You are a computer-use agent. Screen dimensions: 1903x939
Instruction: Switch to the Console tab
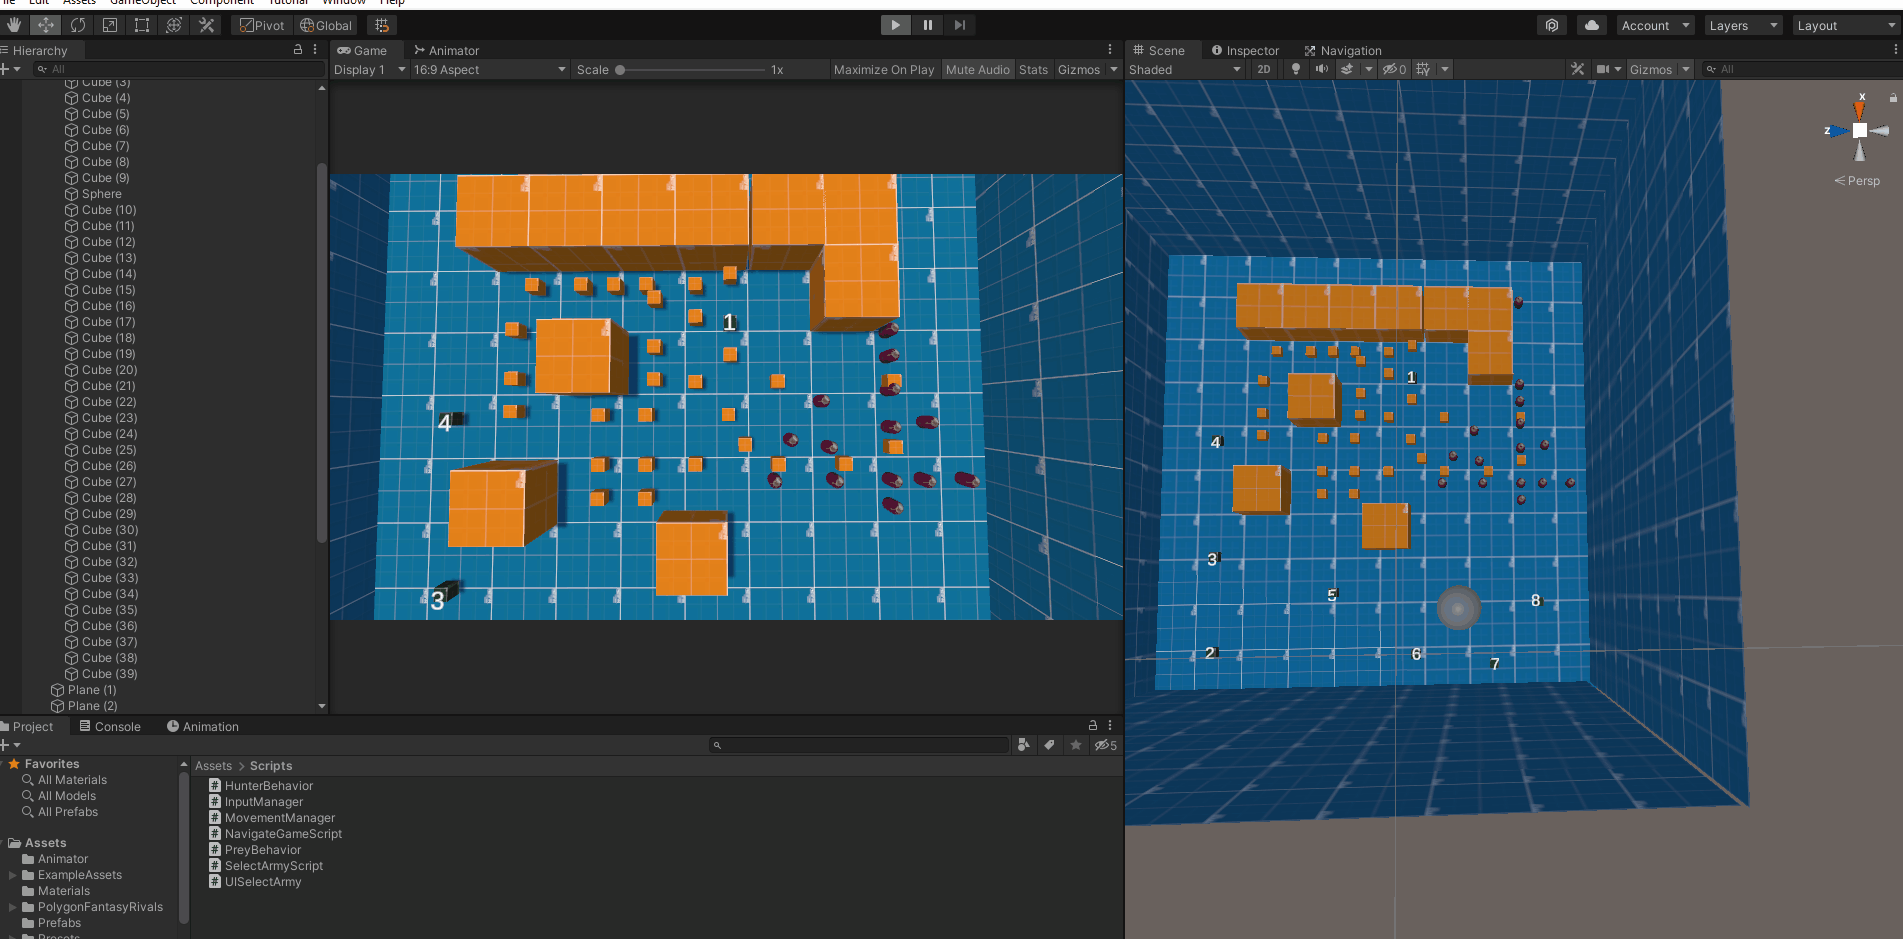(109, 726)
